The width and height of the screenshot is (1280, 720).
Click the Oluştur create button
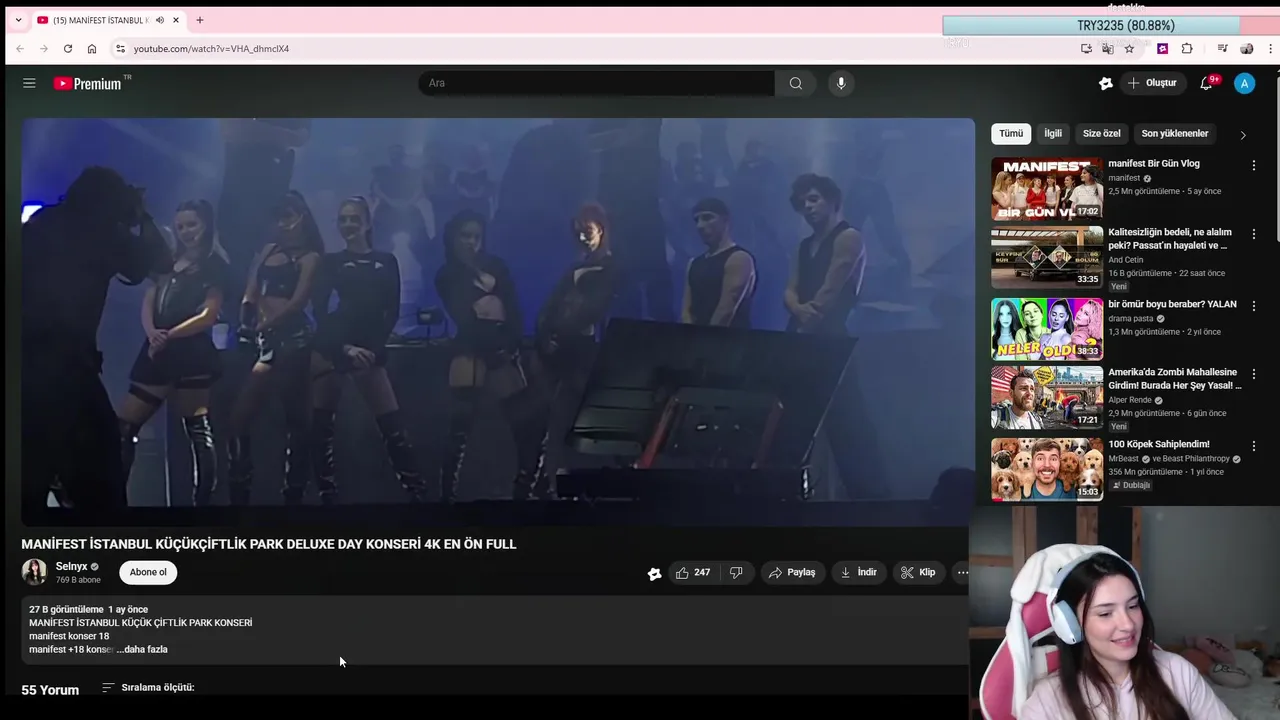(x=1152, y=83)
